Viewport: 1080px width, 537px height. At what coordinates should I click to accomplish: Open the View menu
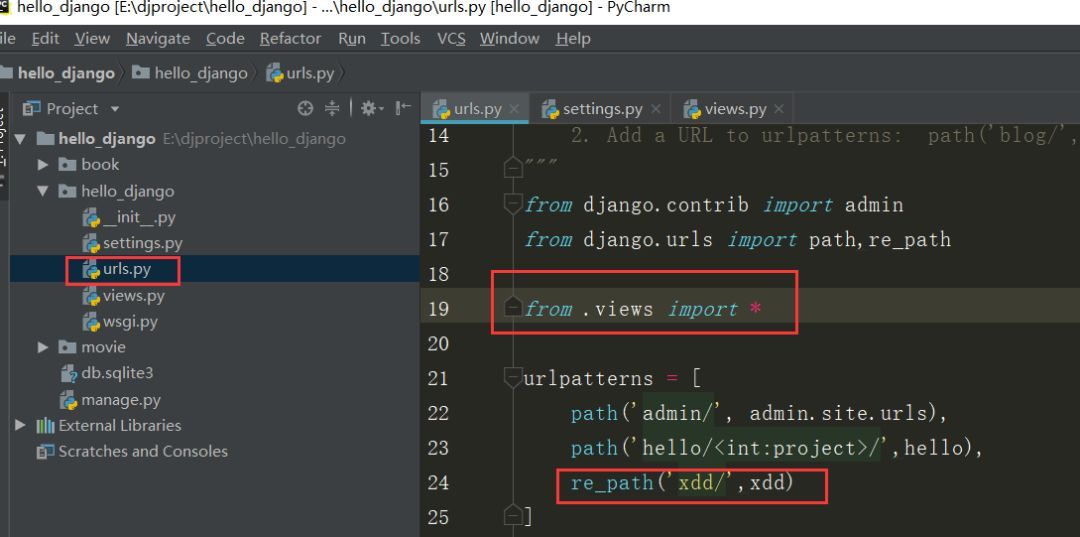pyautogui.click(x=92, y=39)
